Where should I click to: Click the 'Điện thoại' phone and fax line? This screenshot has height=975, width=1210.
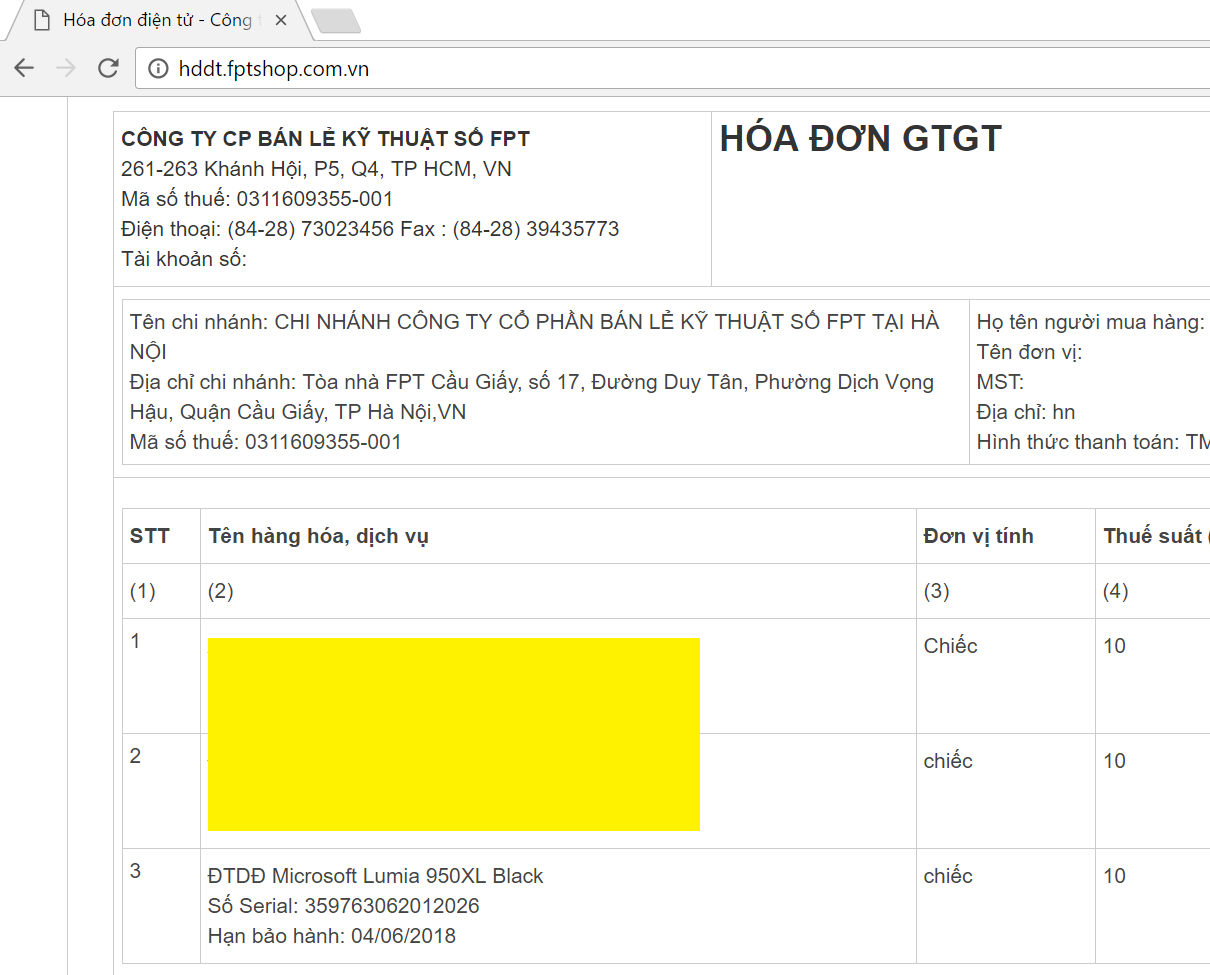click(370, 229)
